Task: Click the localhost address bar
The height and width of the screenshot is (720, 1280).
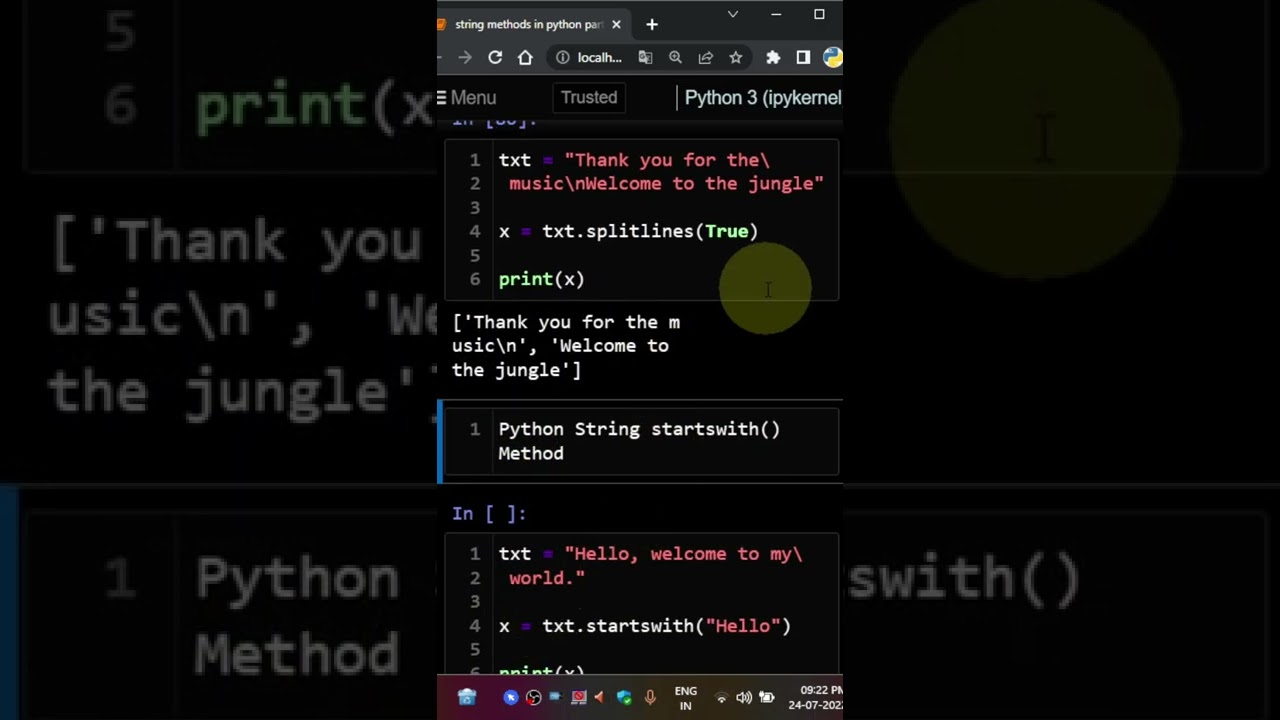Action: [600, 58]
